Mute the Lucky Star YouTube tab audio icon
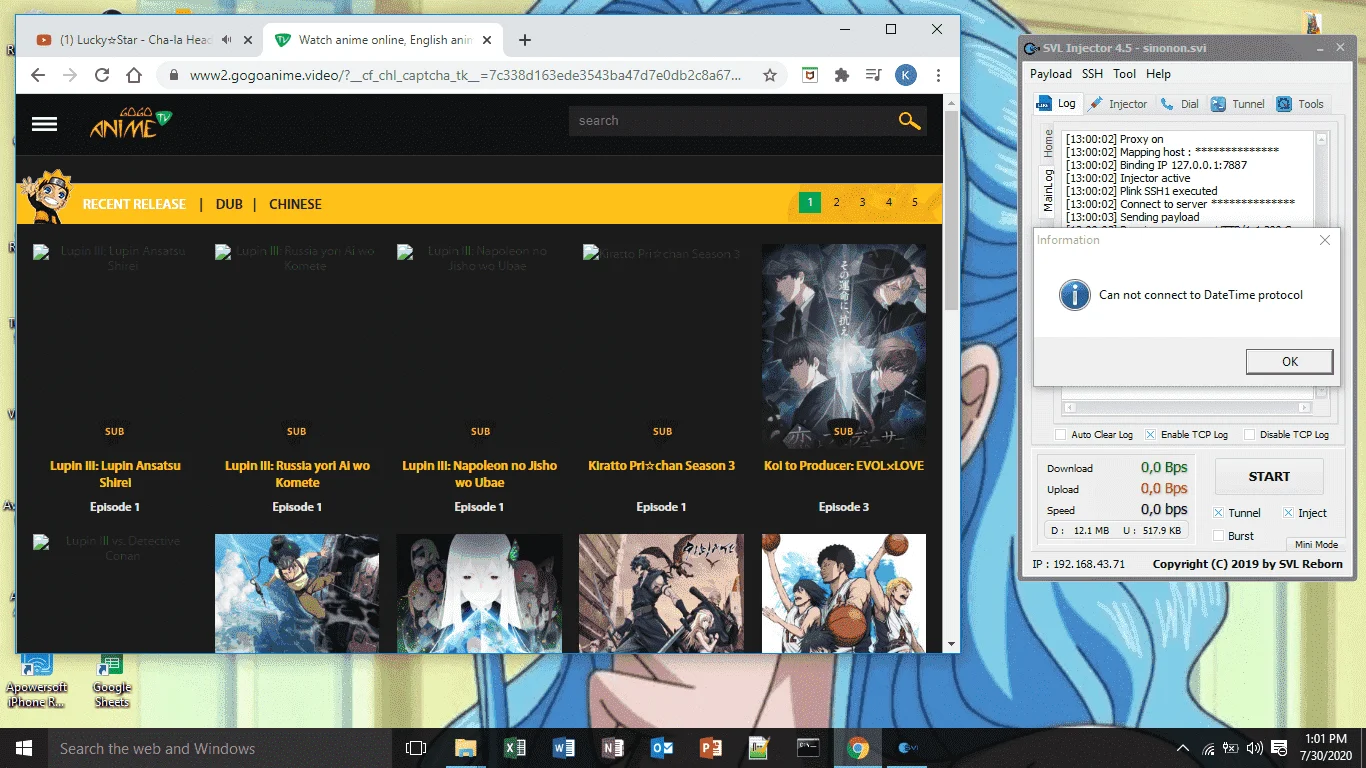 click(228, 40)
